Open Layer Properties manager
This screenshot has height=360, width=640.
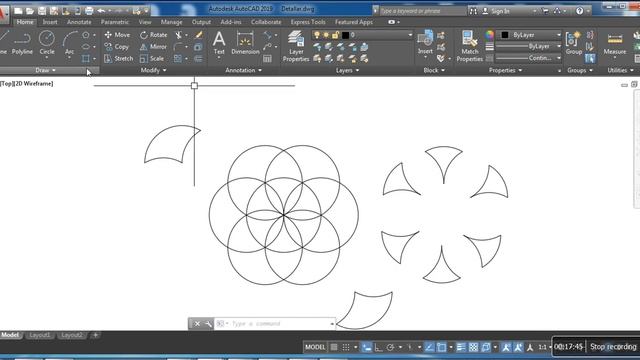click(x=296, y=46)
